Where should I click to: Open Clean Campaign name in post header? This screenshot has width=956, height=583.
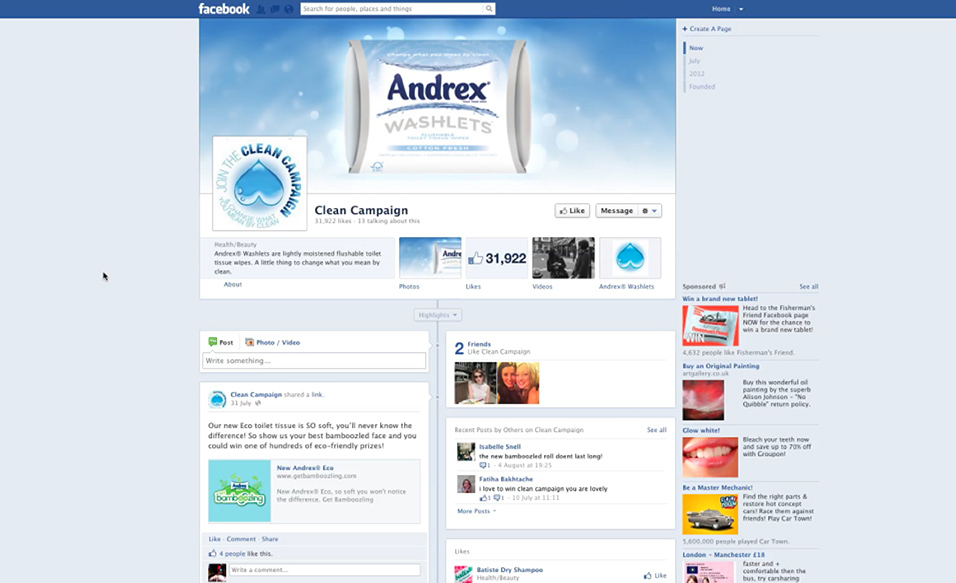coord(256,395)
